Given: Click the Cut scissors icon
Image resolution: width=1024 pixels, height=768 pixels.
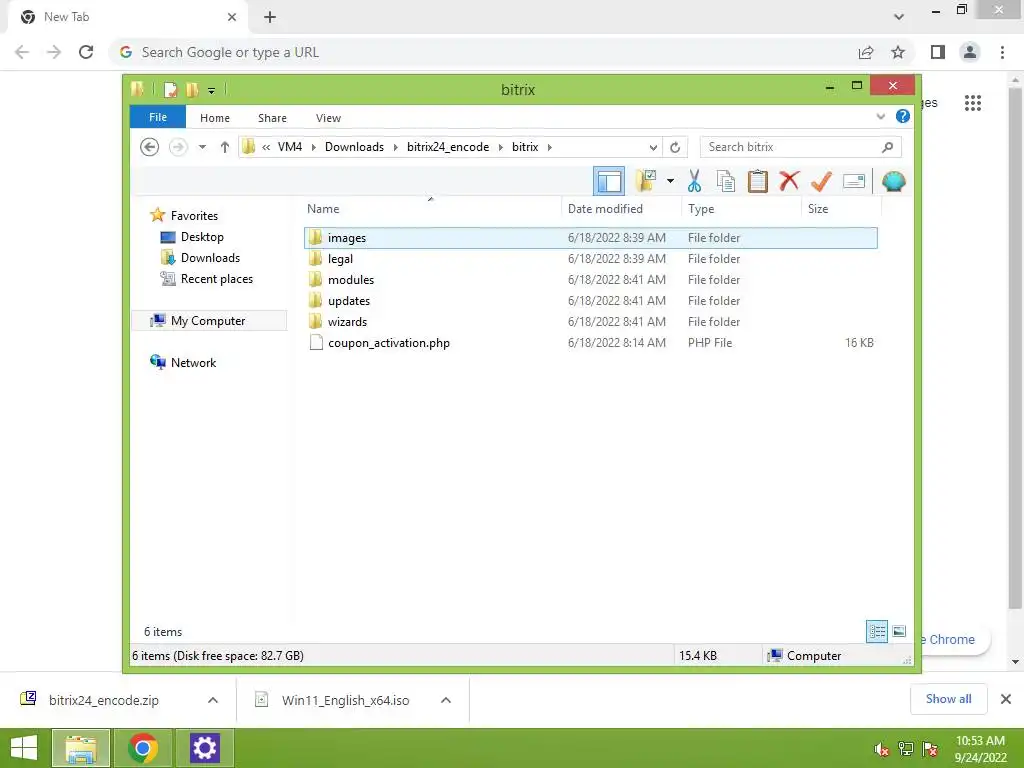Looking at the screenshot, I should pyautogui.click(x=694, y=181).
